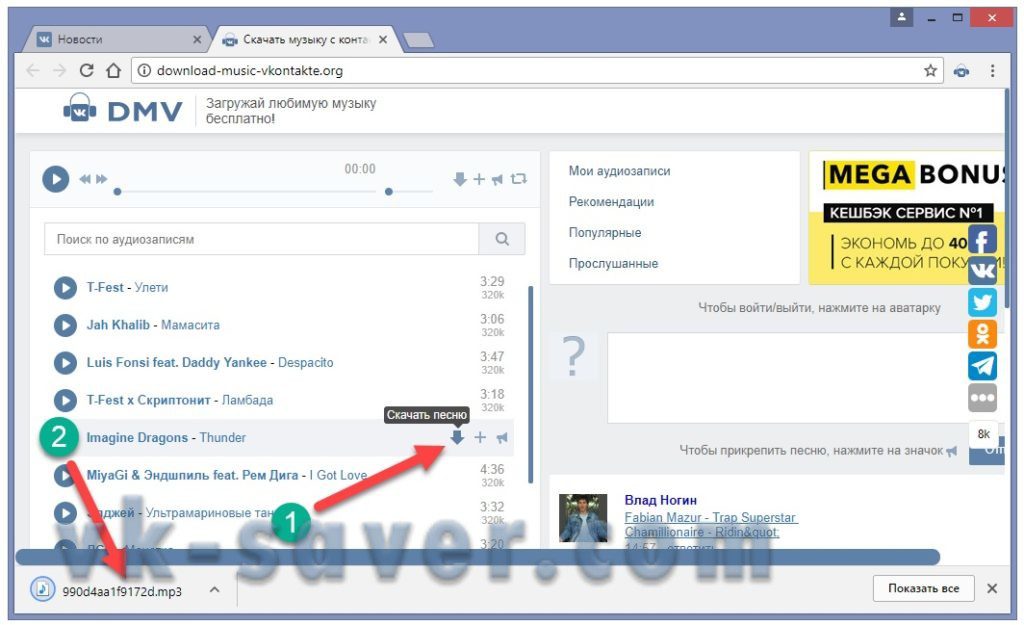This screenshot has height=625, width=1024.
Task: Click the player's megaphone share icon
Action: 498,179
